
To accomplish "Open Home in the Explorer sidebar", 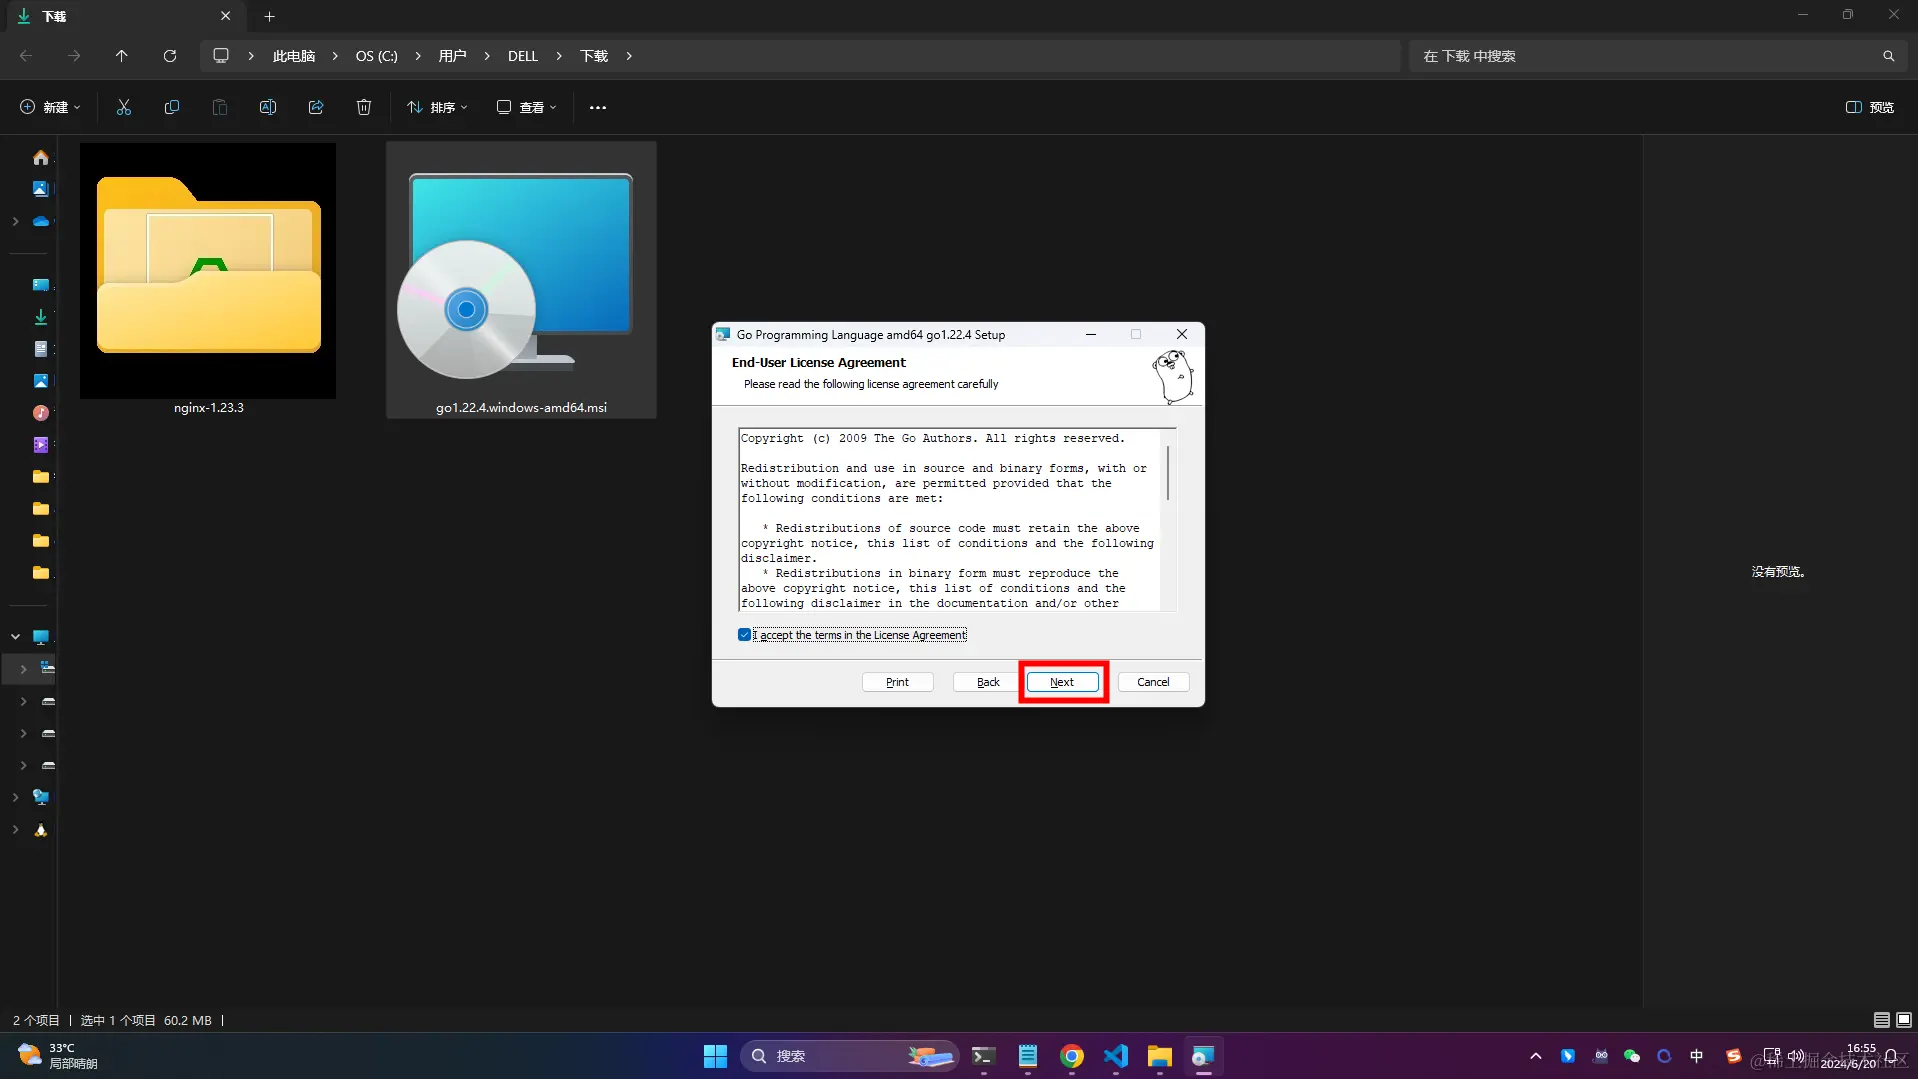I will pyautogui.click(x=41, y=158).
